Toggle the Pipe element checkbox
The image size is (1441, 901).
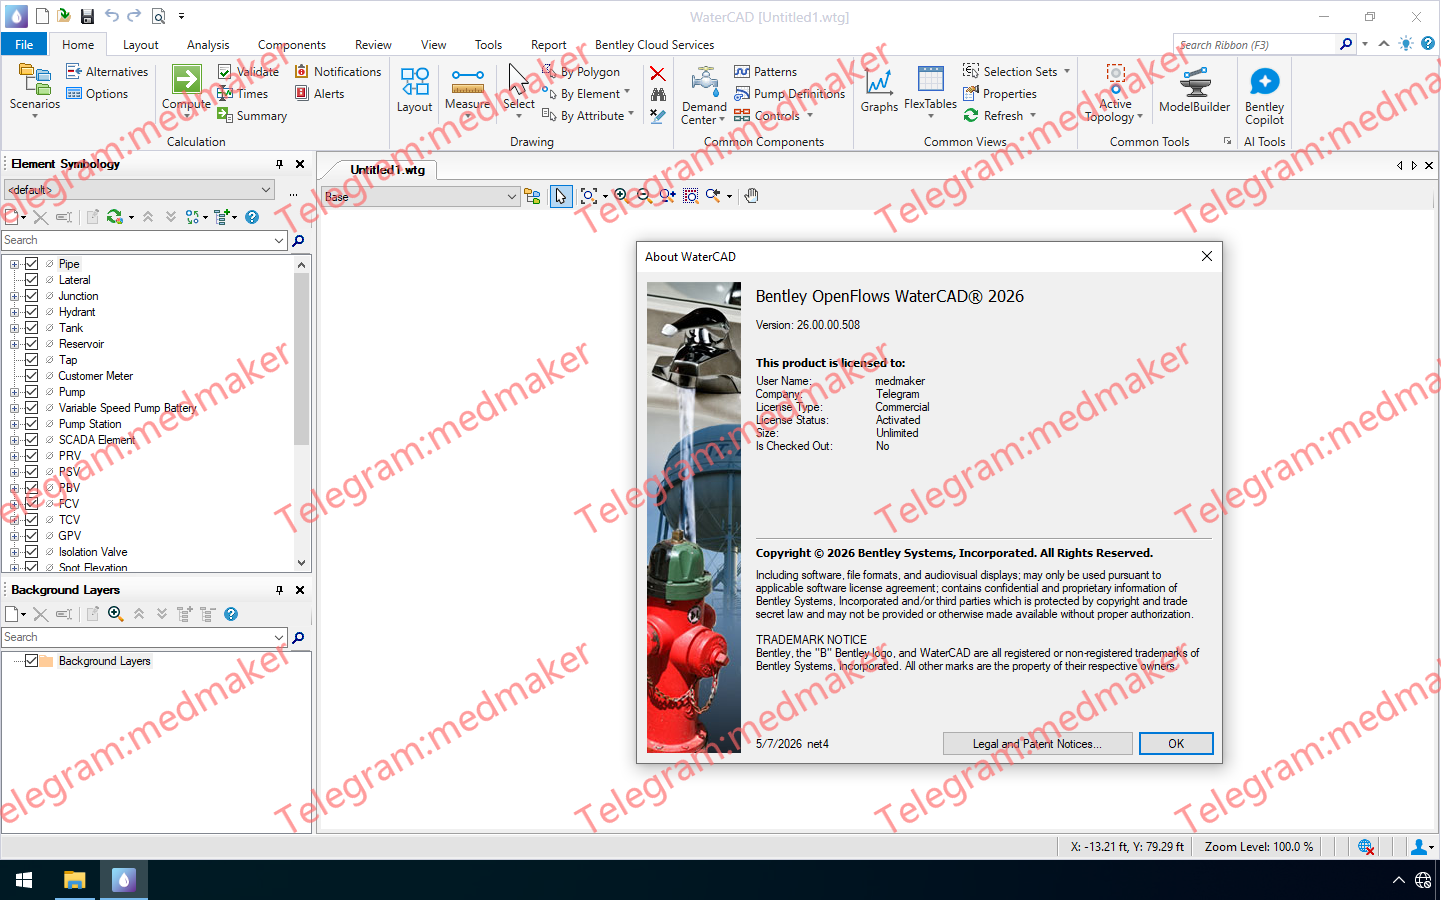31,264
